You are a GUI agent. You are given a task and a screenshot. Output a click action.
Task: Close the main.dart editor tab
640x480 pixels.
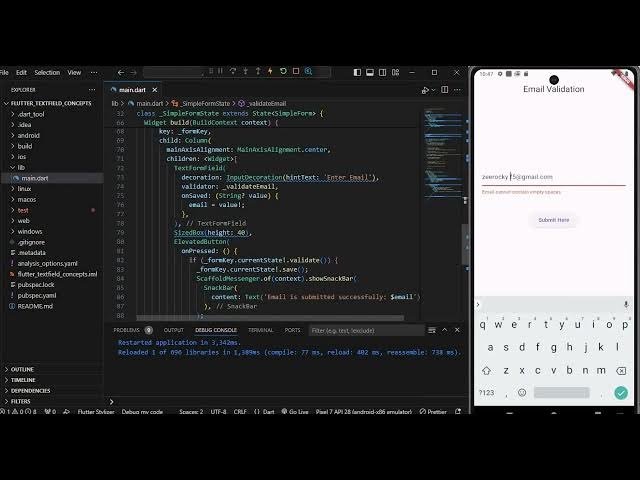click(155, 90)
